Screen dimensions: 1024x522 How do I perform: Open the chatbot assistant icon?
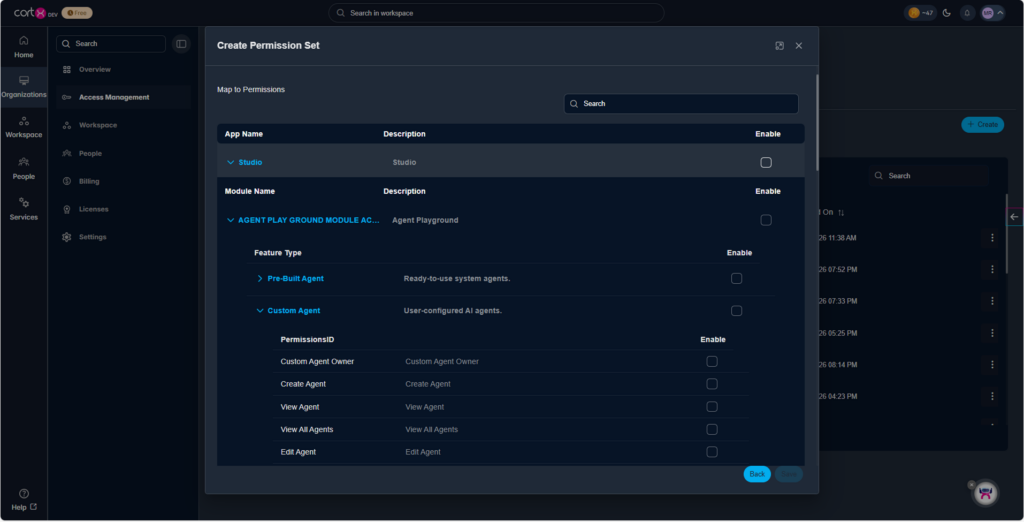986,491
